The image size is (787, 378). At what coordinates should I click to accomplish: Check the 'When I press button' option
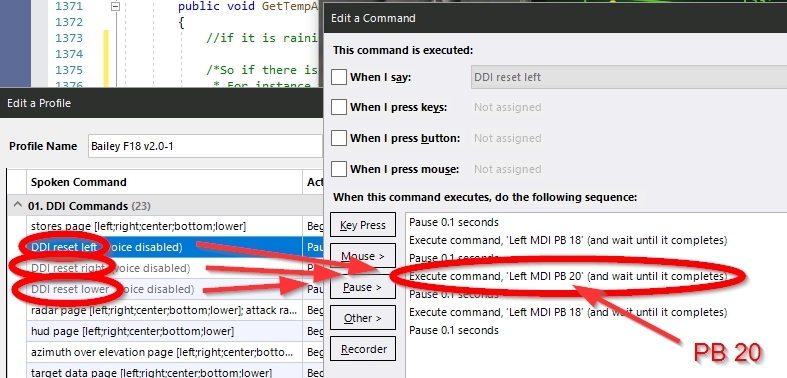[x=339, y=138]
